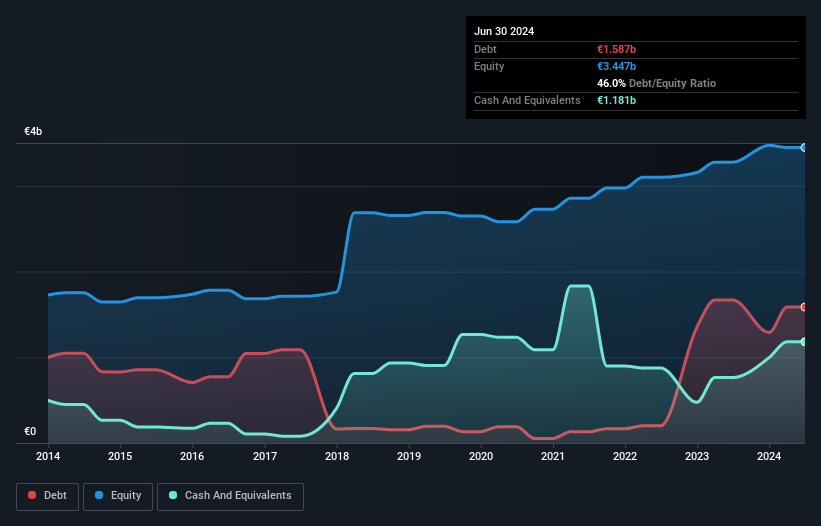Click the 2014 x-axis label
The height and width of the screenshot is (526, 821).
[48, 456]
